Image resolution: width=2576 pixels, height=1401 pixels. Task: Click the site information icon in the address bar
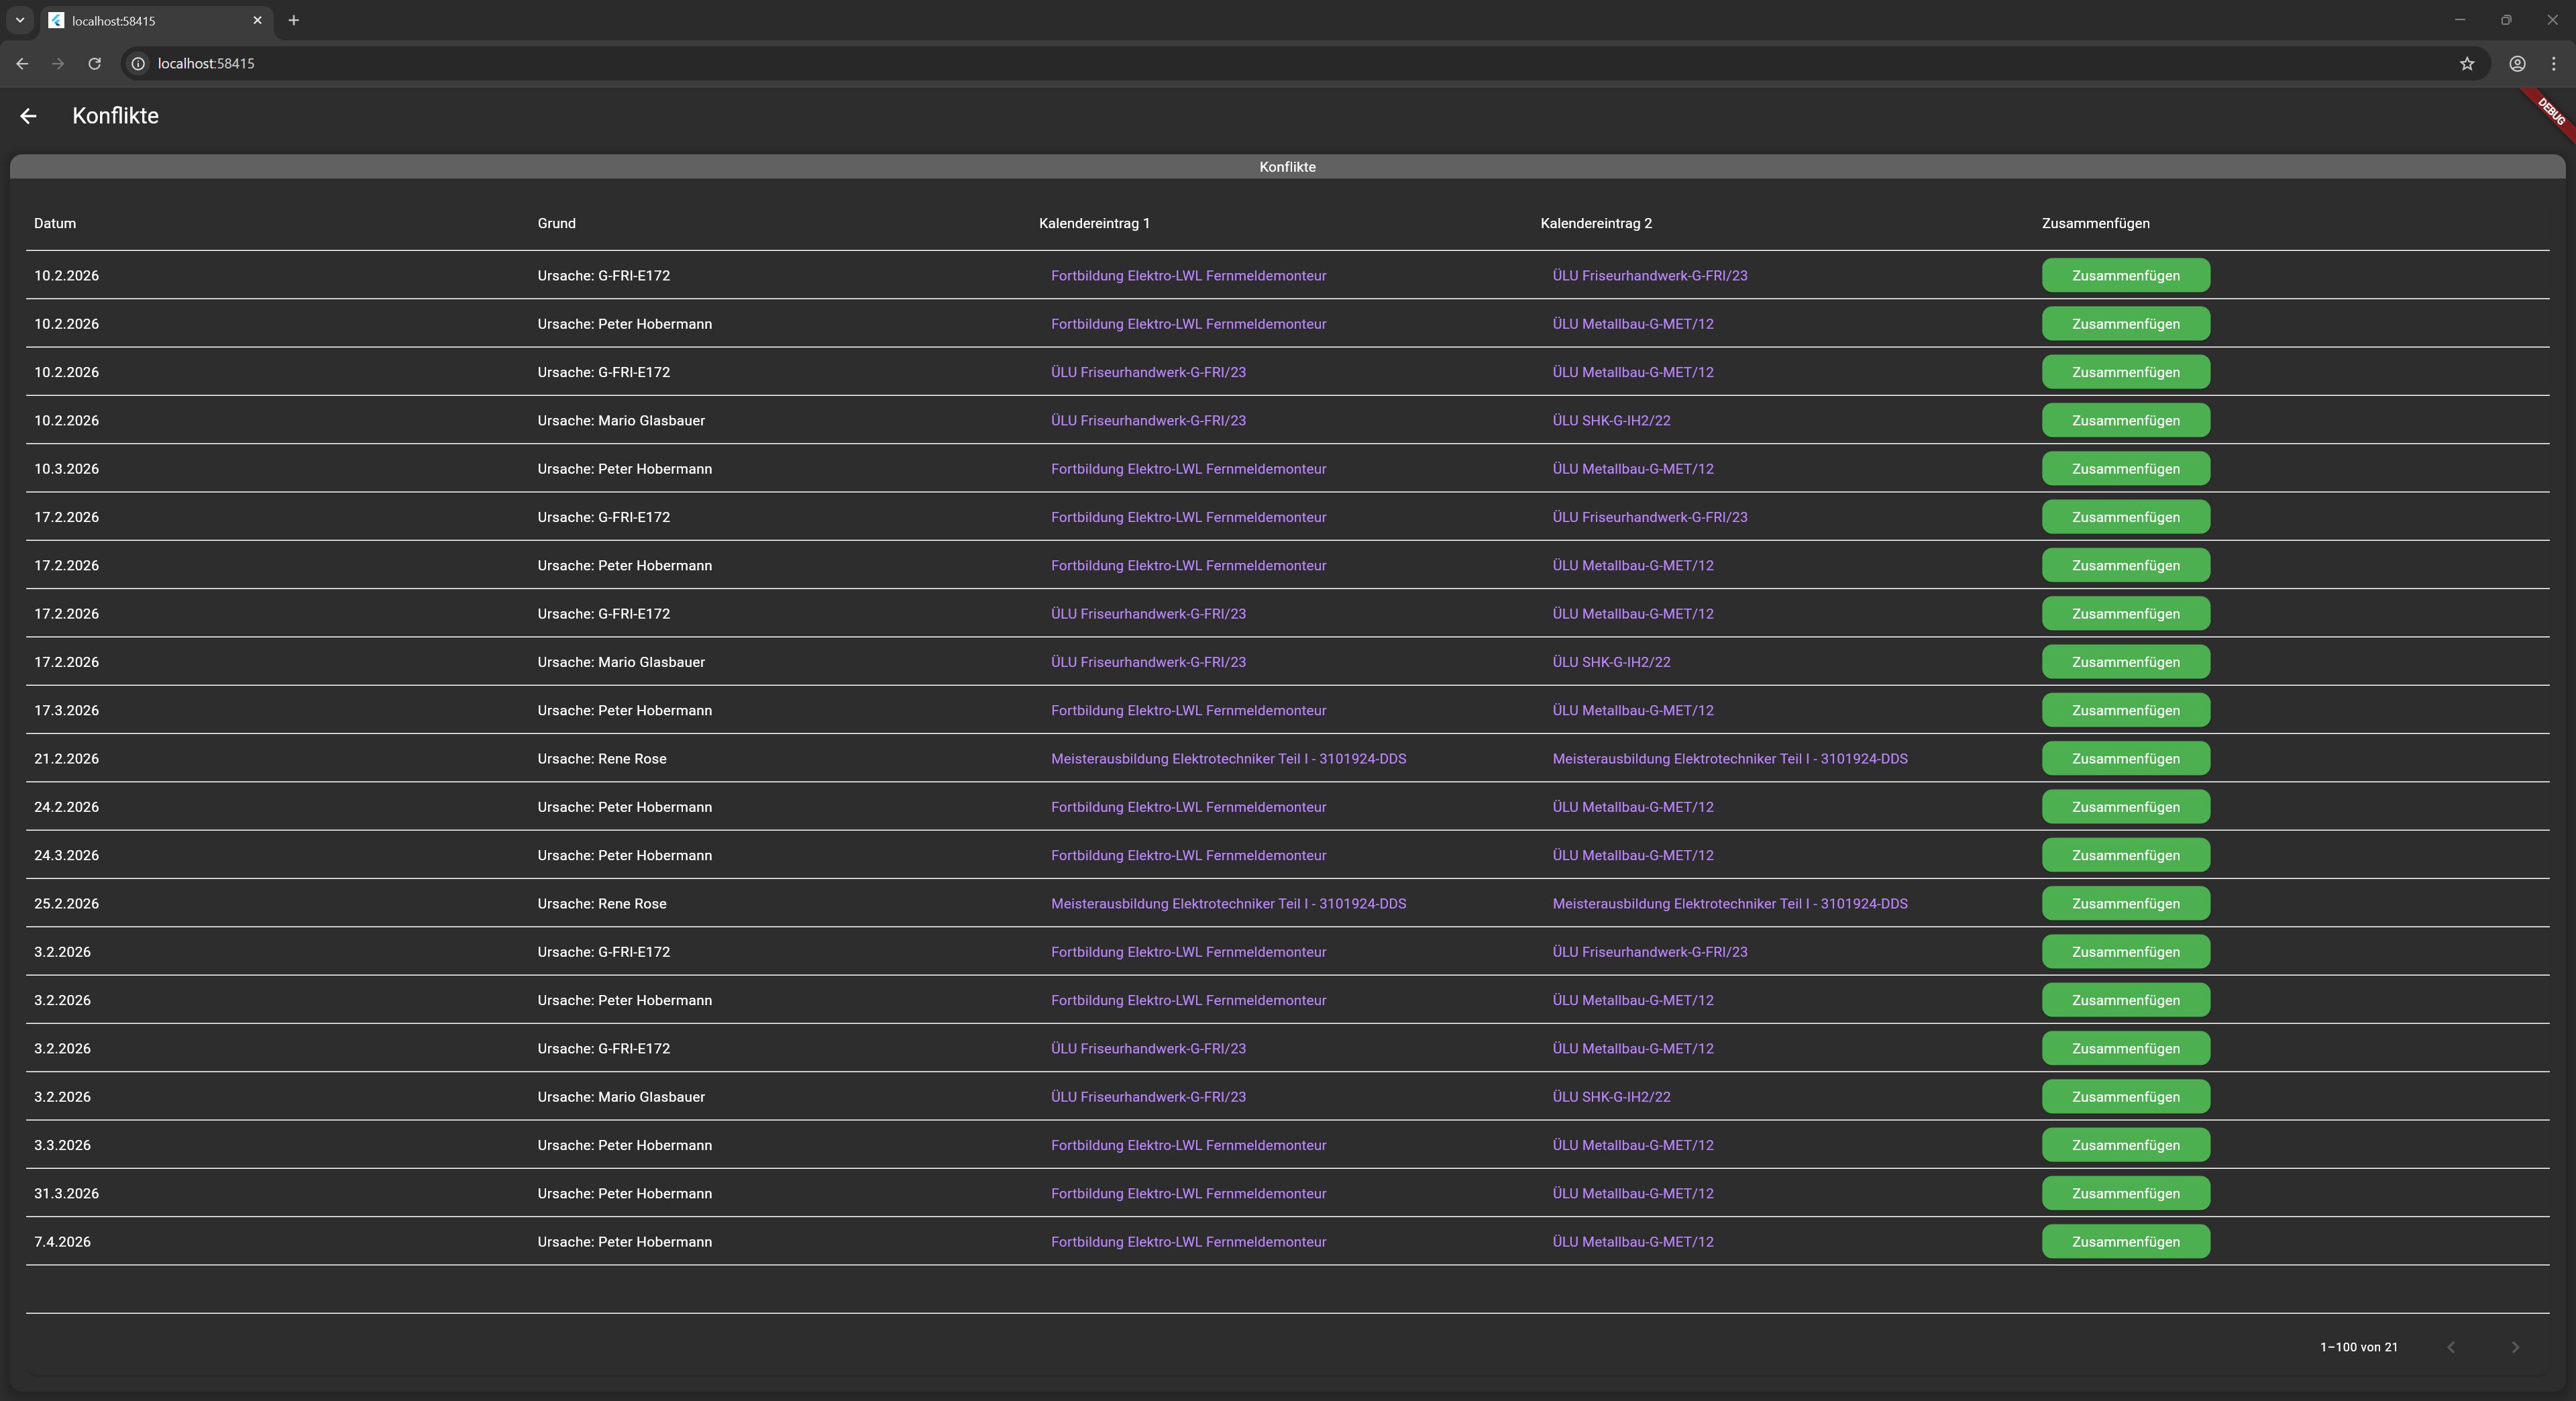tap(139, 63)
